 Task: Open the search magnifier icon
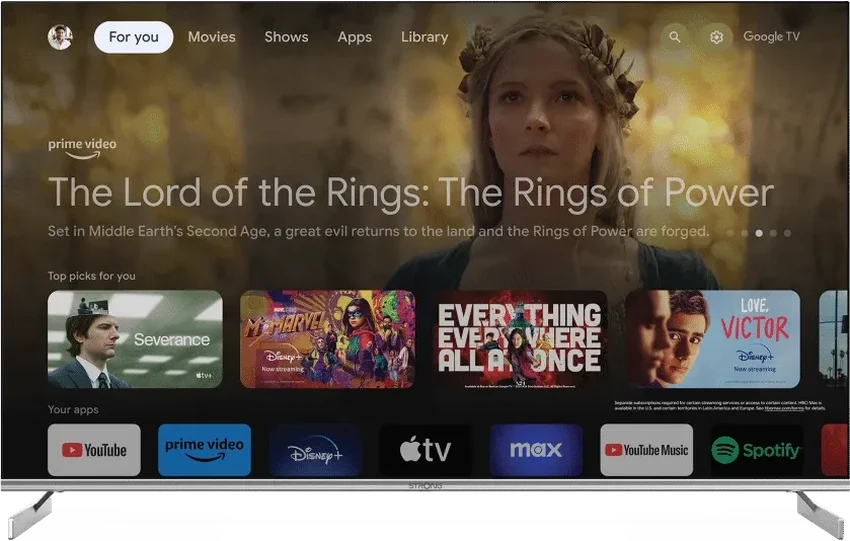pos(674,37)
